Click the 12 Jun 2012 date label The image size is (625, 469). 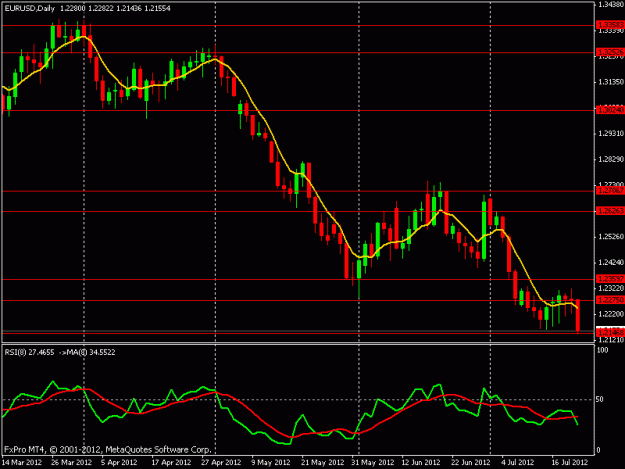(421, 463)
